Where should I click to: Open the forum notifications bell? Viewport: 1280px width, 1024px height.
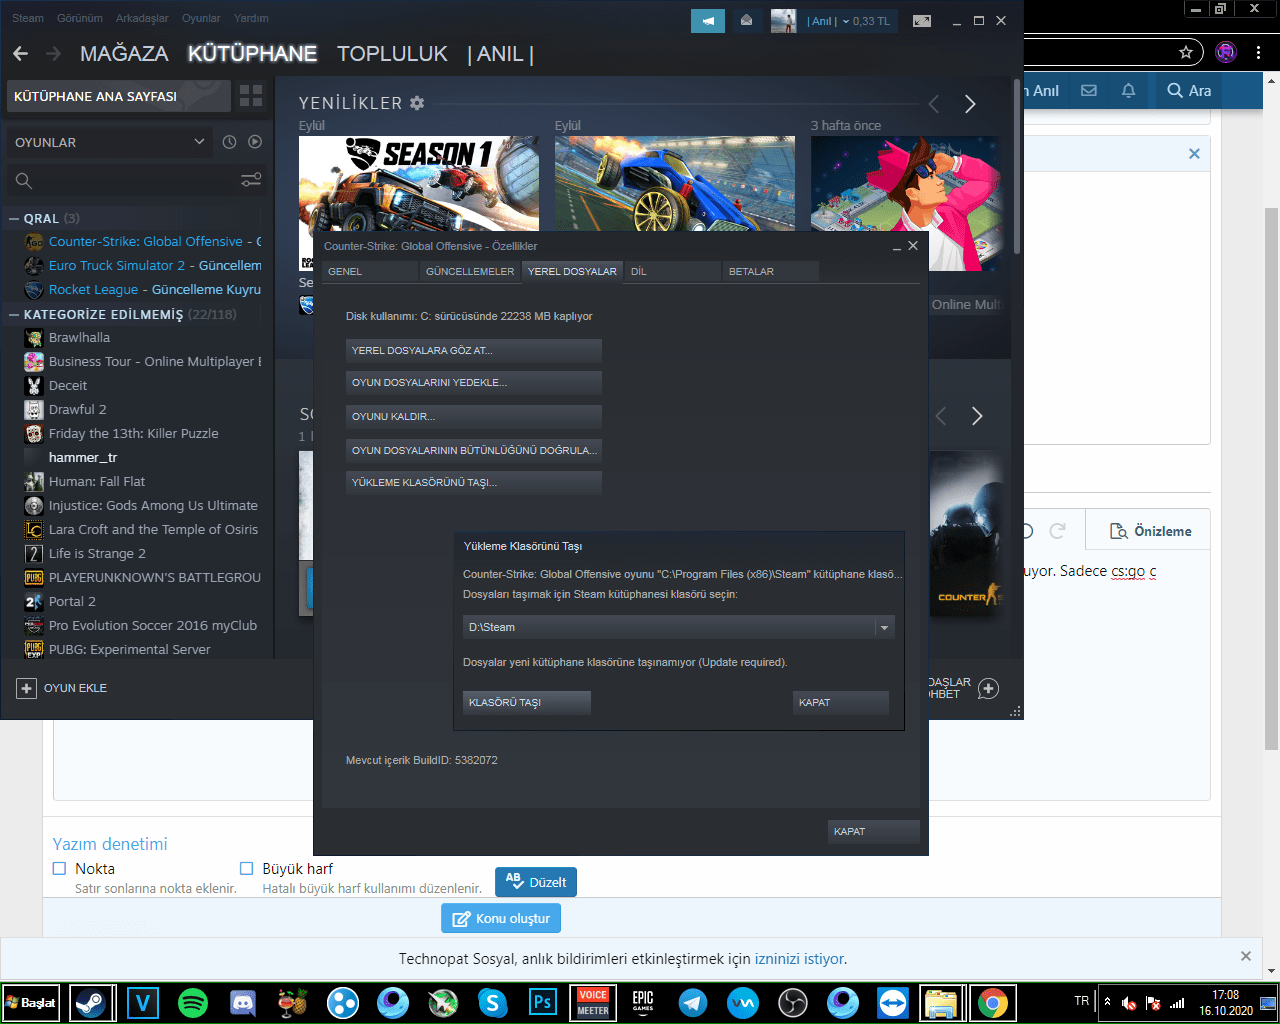[x=1128, y=90]
